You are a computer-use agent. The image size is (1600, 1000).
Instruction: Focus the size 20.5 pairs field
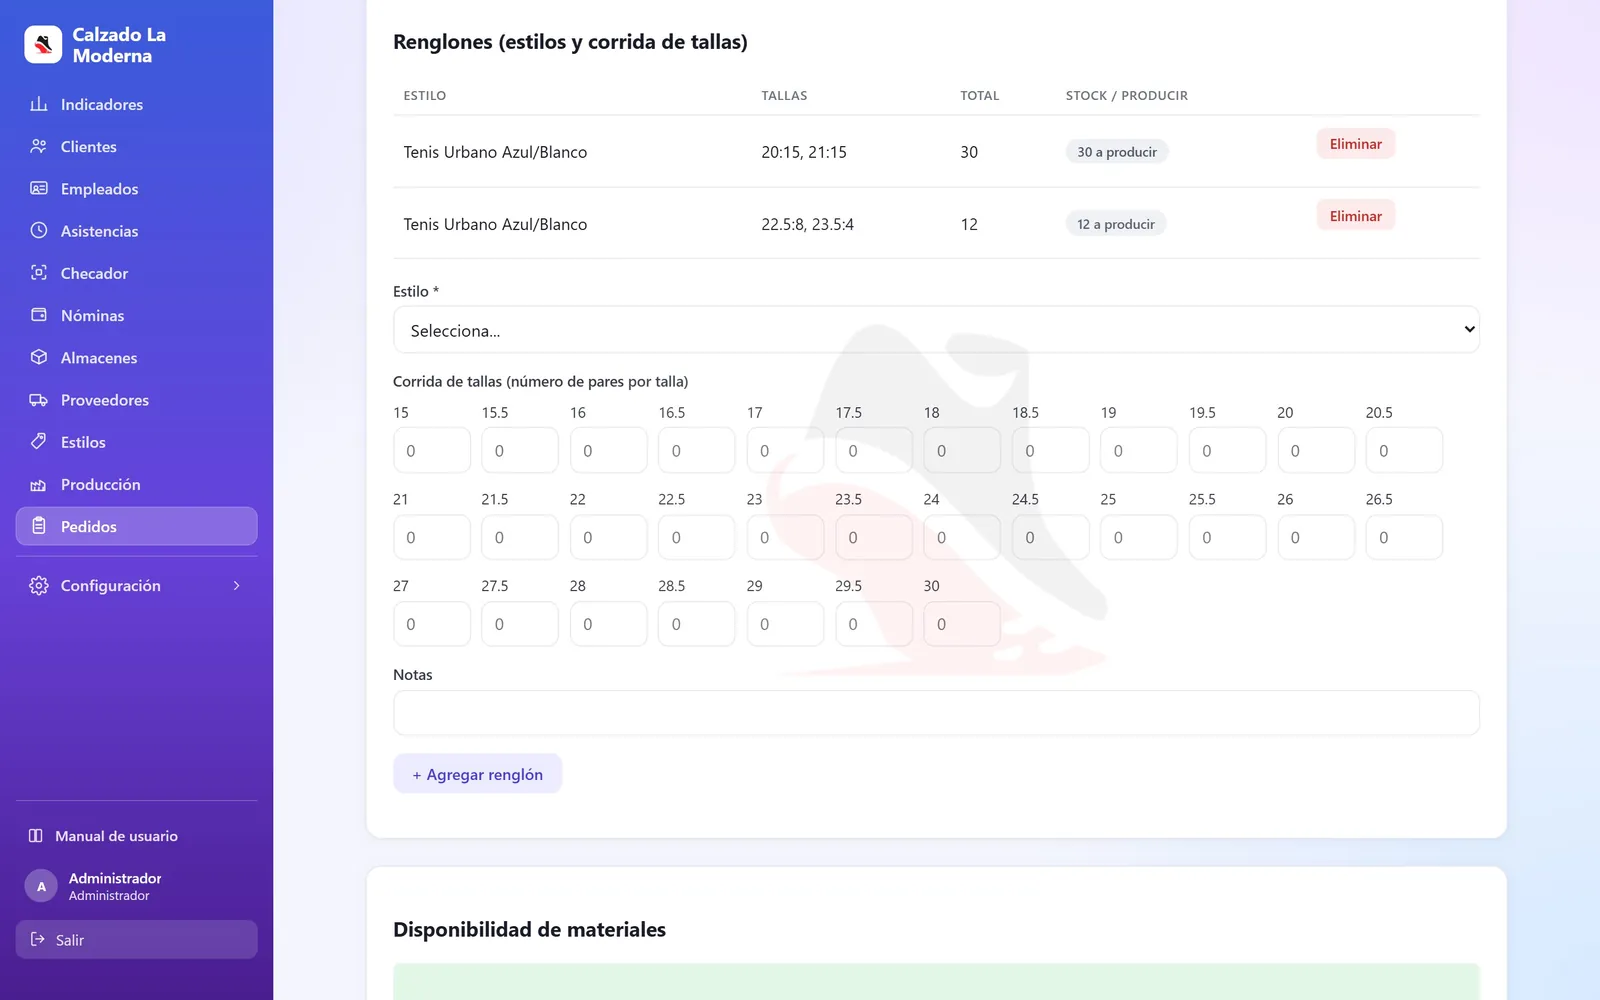(1404, 450)
